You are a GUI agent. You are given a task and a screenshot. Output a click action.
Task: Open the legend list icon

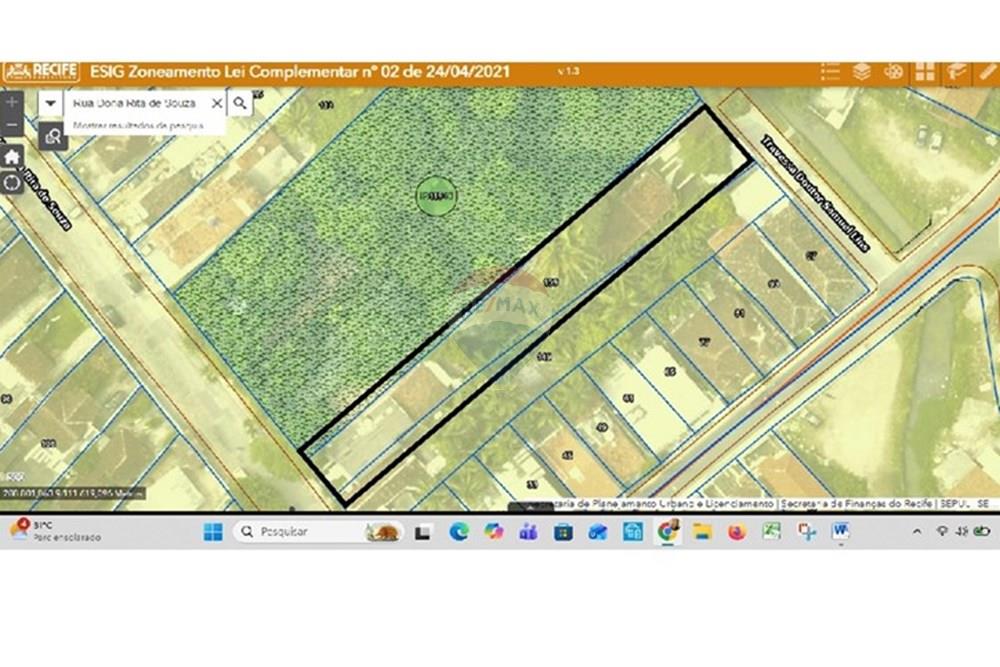(829, 72)
